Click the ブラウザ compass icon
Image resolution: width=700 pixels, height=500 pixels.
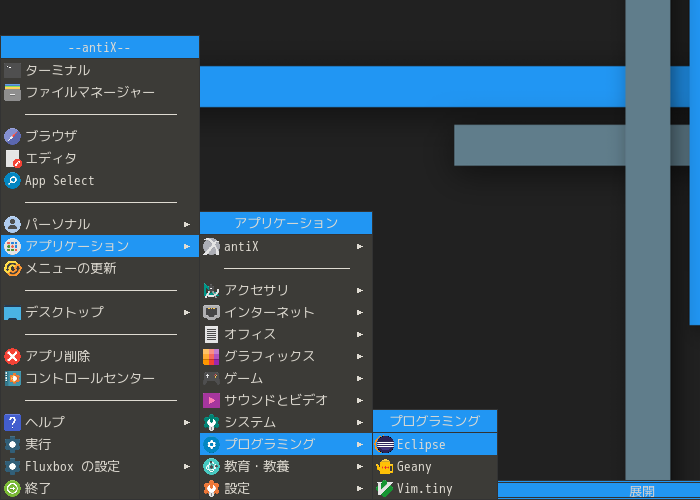12,136
